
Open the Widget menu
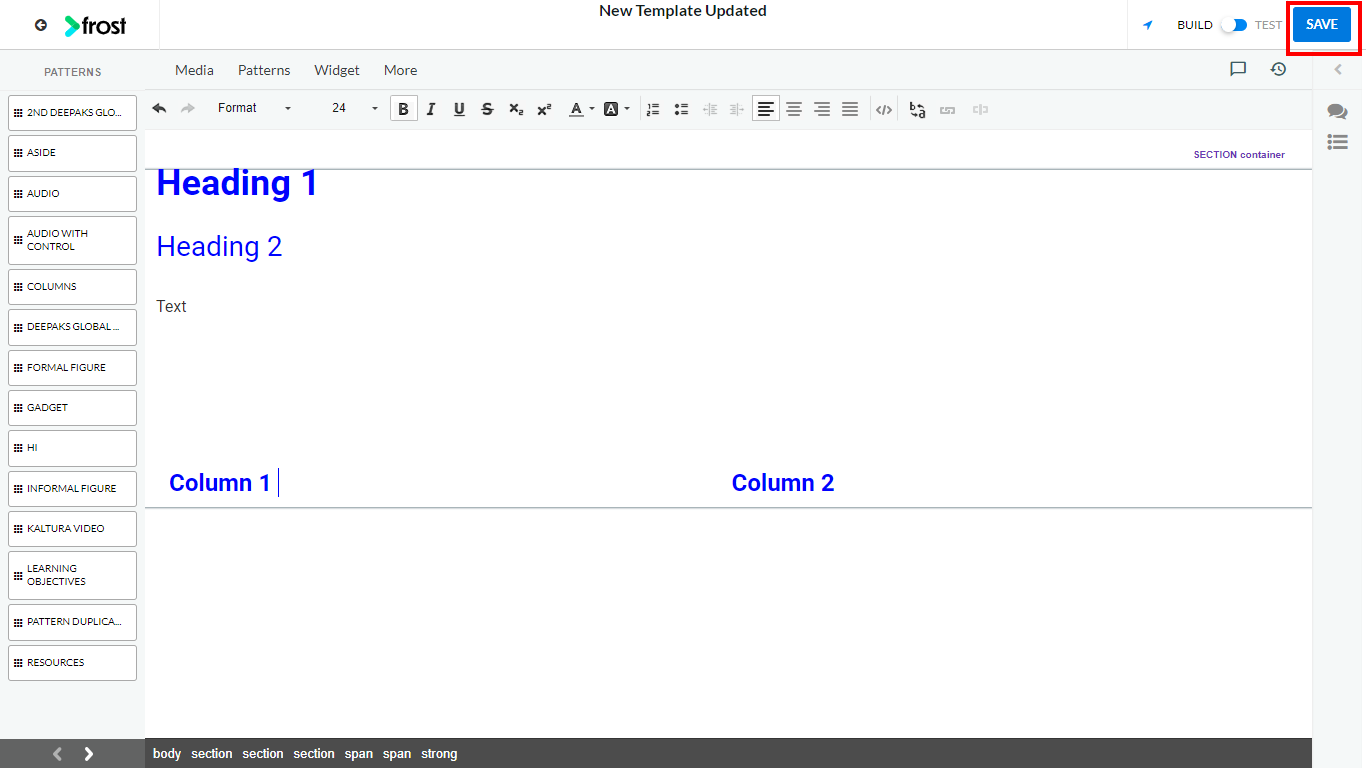(337, 70)
